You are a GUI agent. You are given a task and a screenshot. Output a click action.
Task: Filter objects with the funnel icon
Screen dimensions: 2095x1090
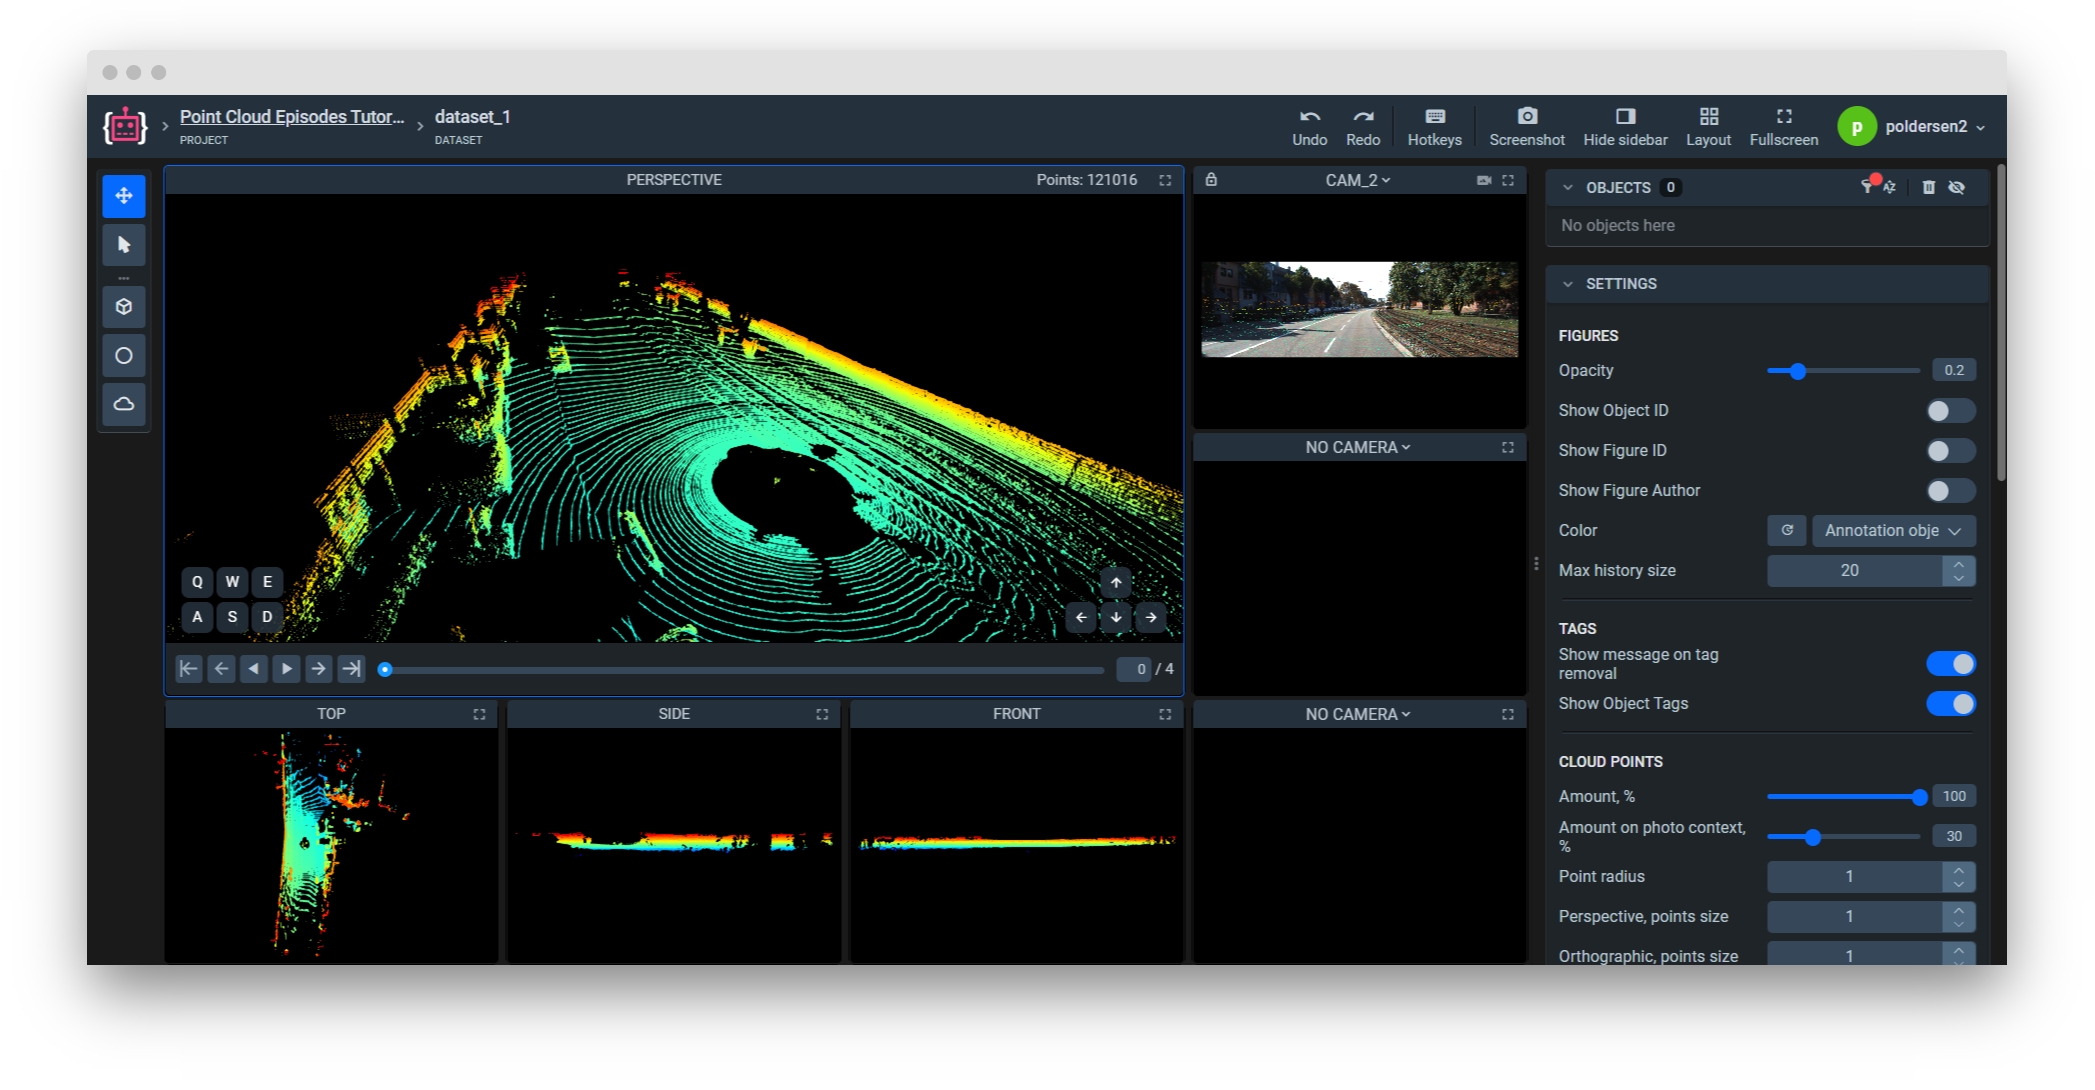click(1867, 186)
